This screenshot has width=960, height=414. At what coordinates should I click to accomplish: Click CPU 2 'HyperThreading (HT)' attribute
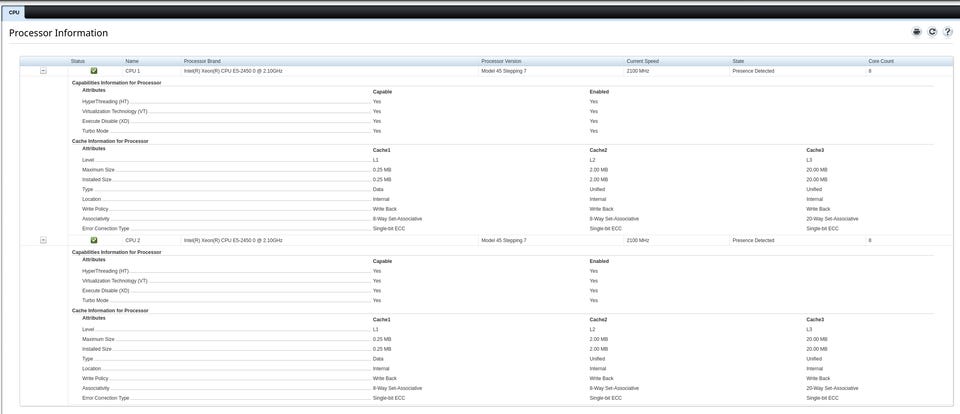[105, 271]
